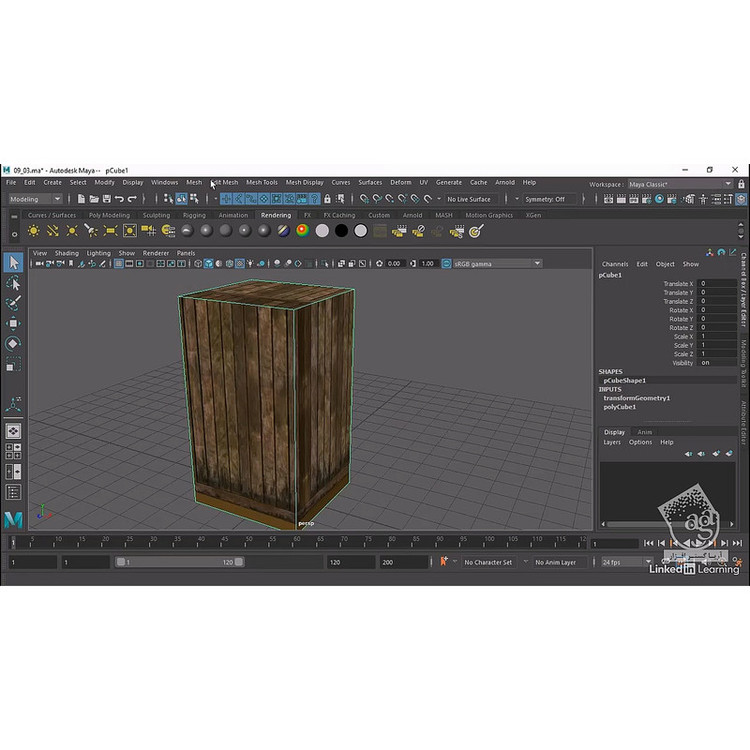
Task: Click the Translate X value field
Action: pyautogui.click(x=716, y=284)
